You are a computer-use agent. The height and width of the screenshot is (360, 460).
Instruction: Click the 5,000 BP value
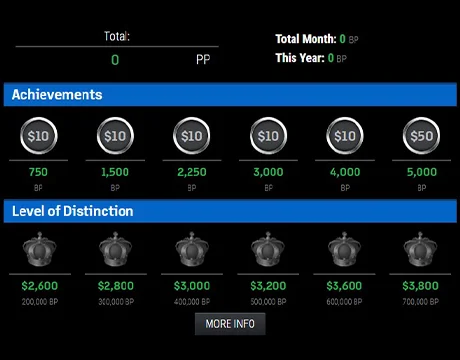click(422, 172)
